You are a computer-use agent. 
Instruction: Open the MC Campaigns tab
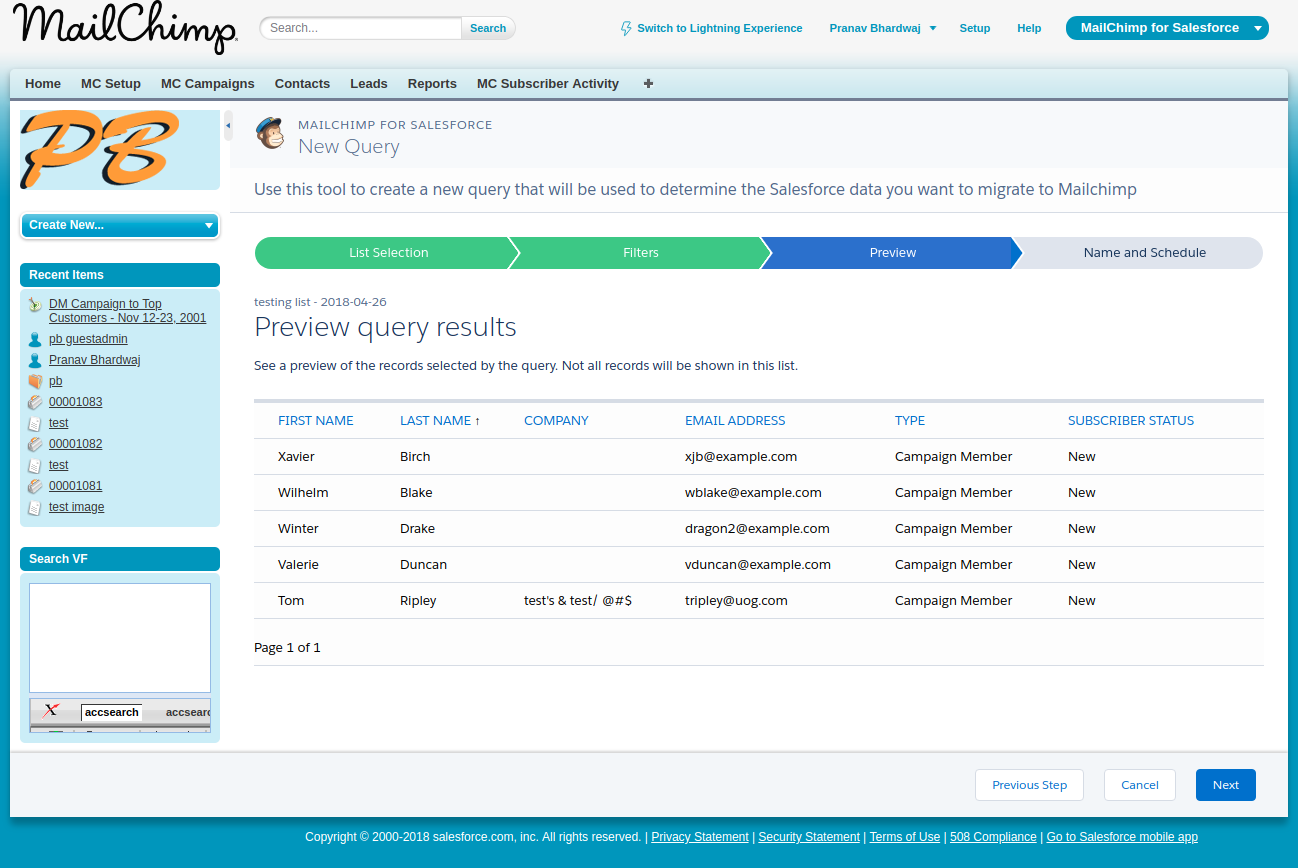click(207, 84)
